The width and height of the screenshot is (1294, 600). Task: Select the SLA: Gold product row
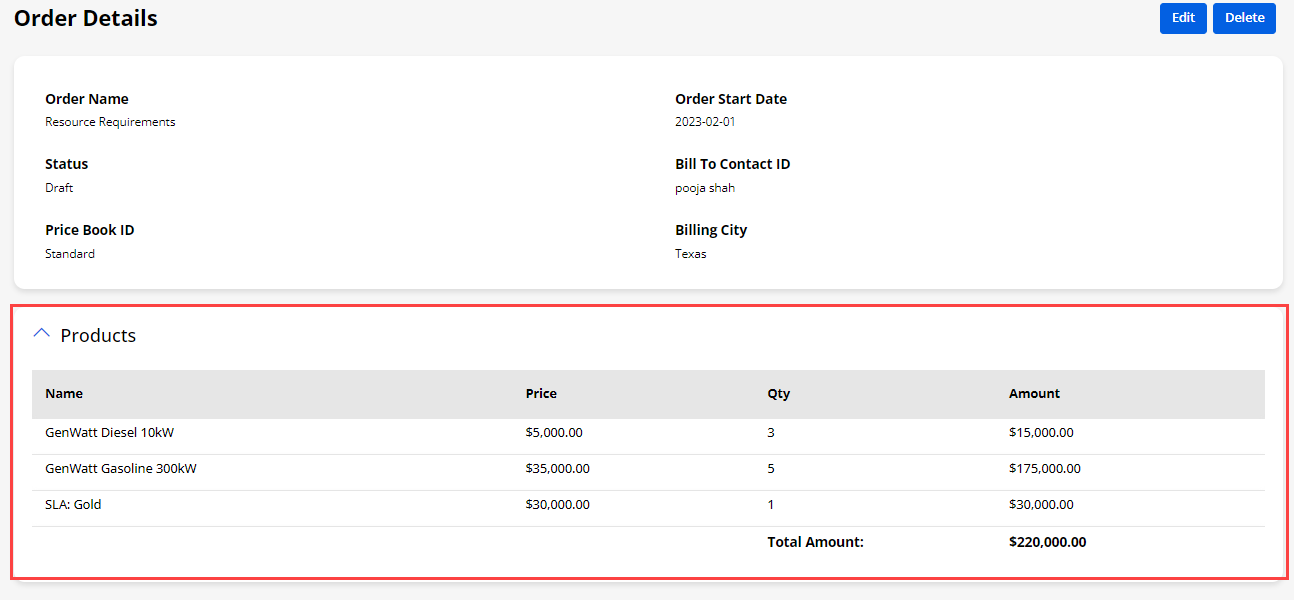point(73,505)
